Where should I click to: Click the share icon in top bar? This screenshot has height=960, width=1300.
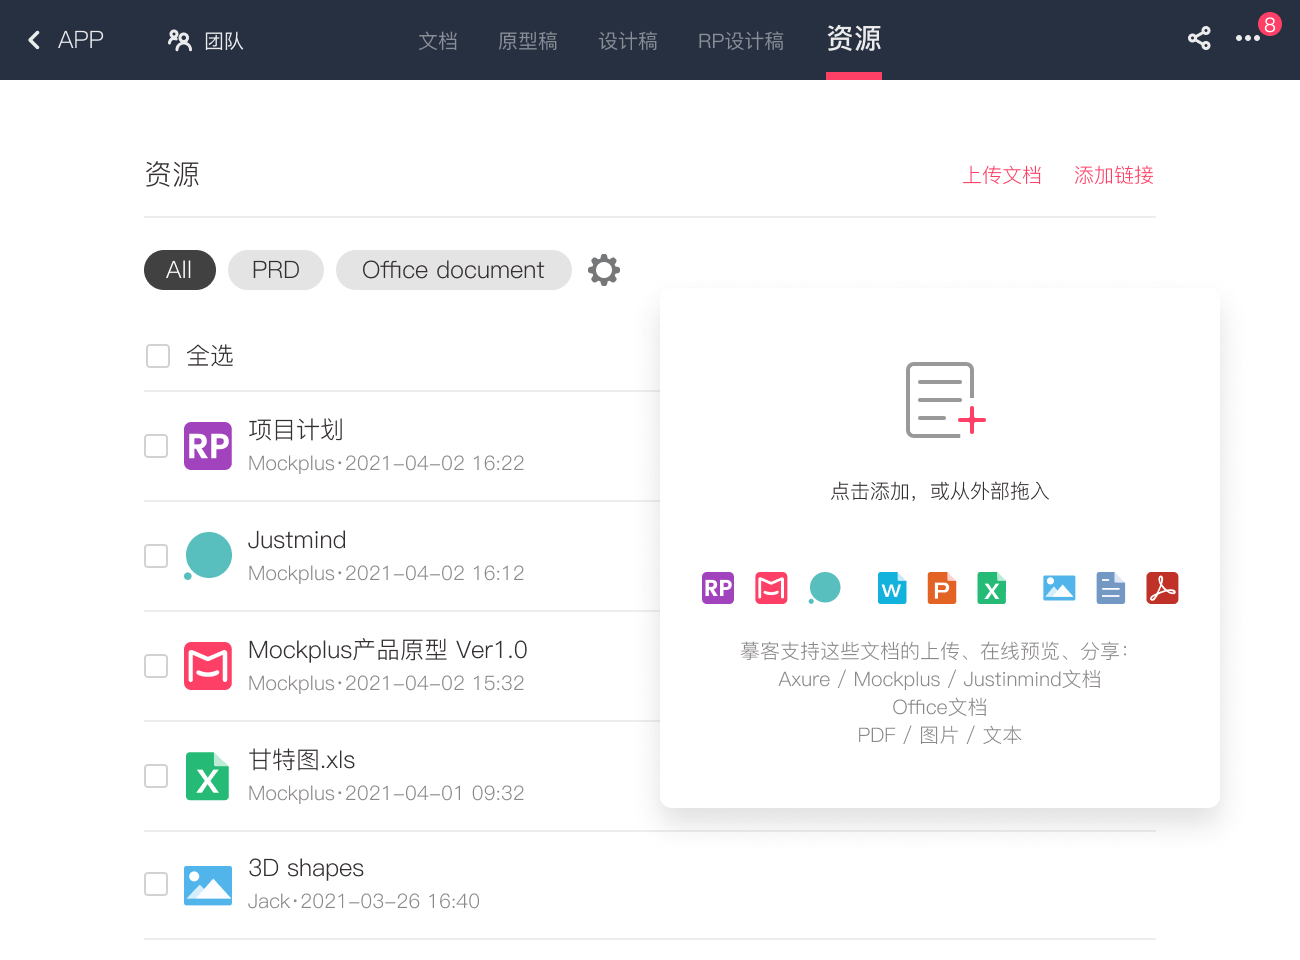1199,38
